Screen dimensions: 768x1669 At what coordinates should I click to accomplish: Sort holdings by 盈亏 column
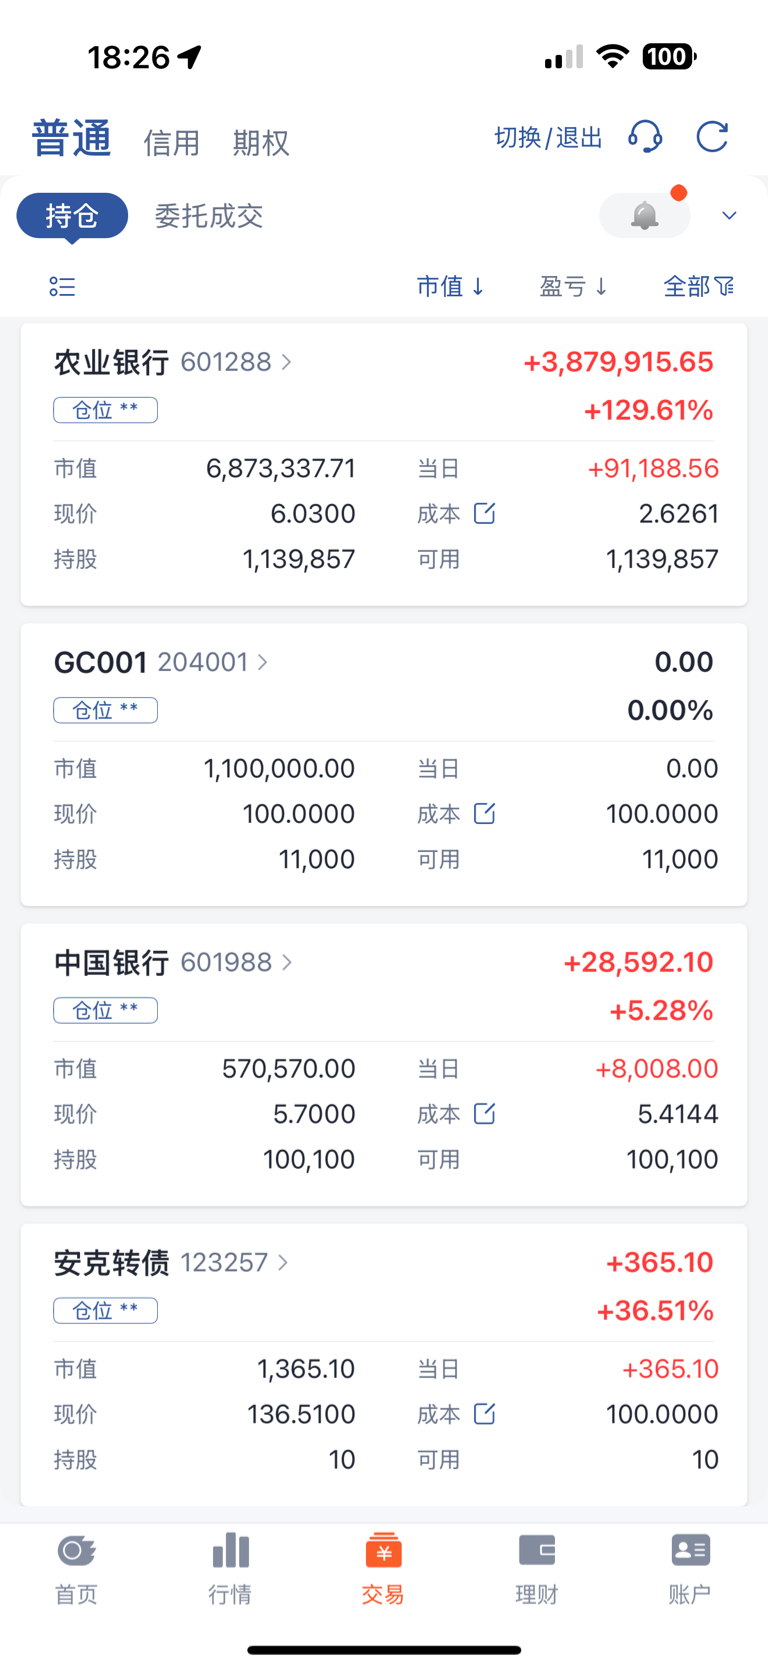pyautogui.click(x=574, y=287)
